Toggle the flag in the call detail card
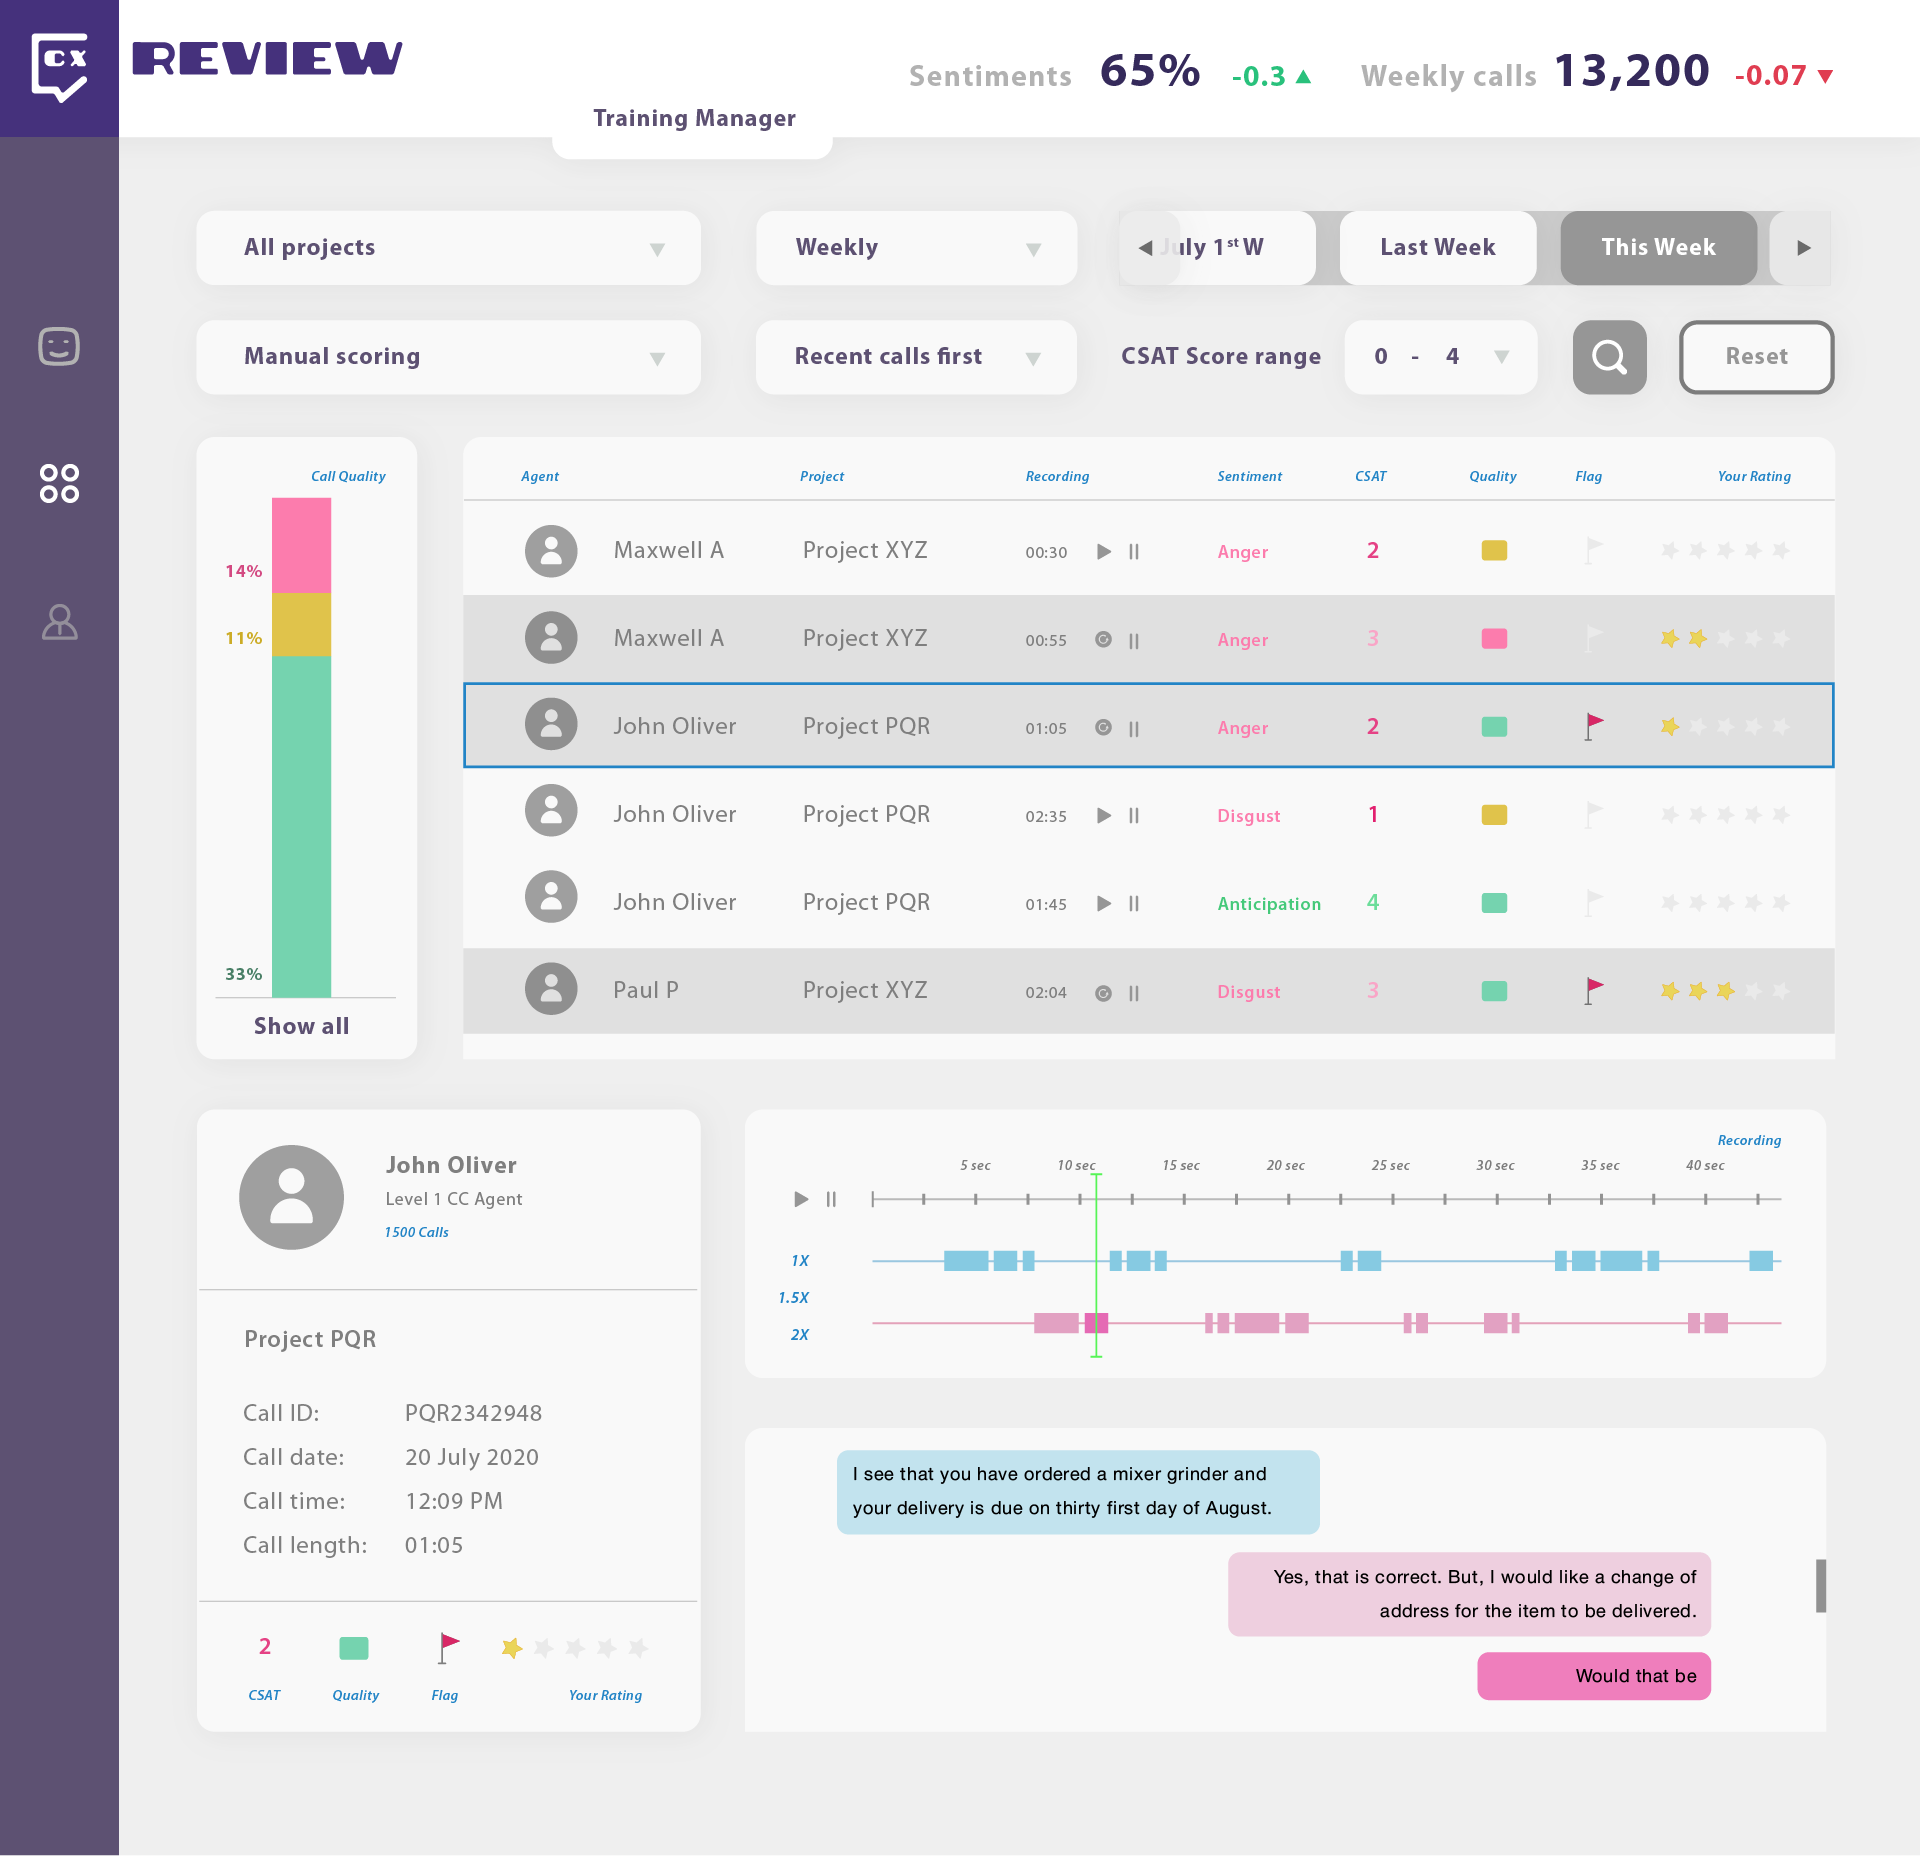1920x1856 pixels. pyautogui.click(x=447, y=1648)
